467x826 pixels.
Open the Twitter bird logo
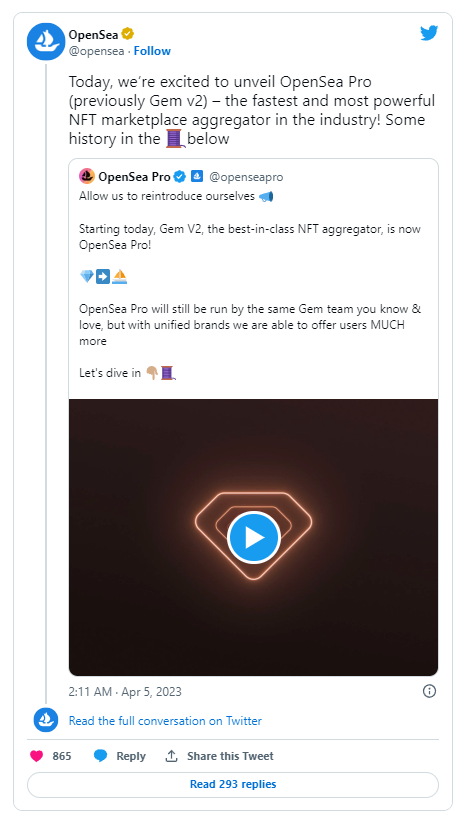(x=429, y=33)
